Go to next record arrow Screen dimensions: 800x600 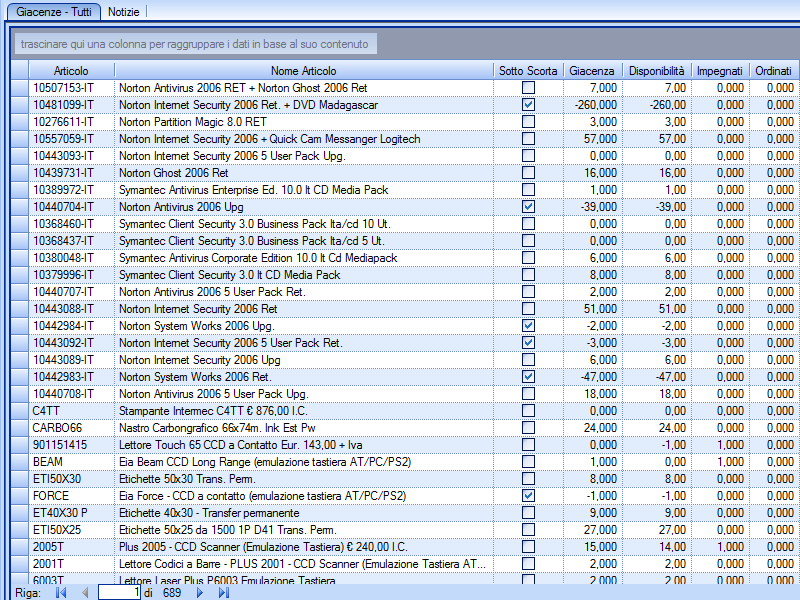[x=199, y=592]
